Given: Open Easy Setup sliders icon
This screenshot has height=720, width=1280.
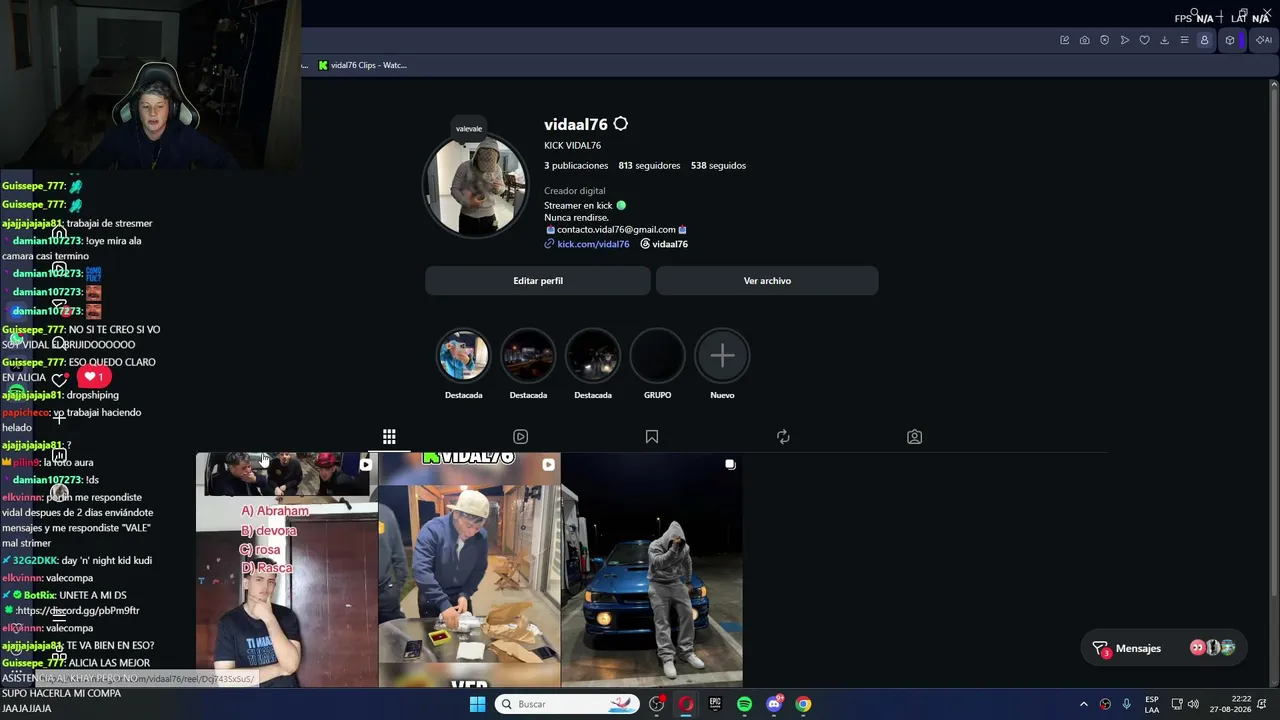Looking at the screenshot, I should tap(1184, 40).
